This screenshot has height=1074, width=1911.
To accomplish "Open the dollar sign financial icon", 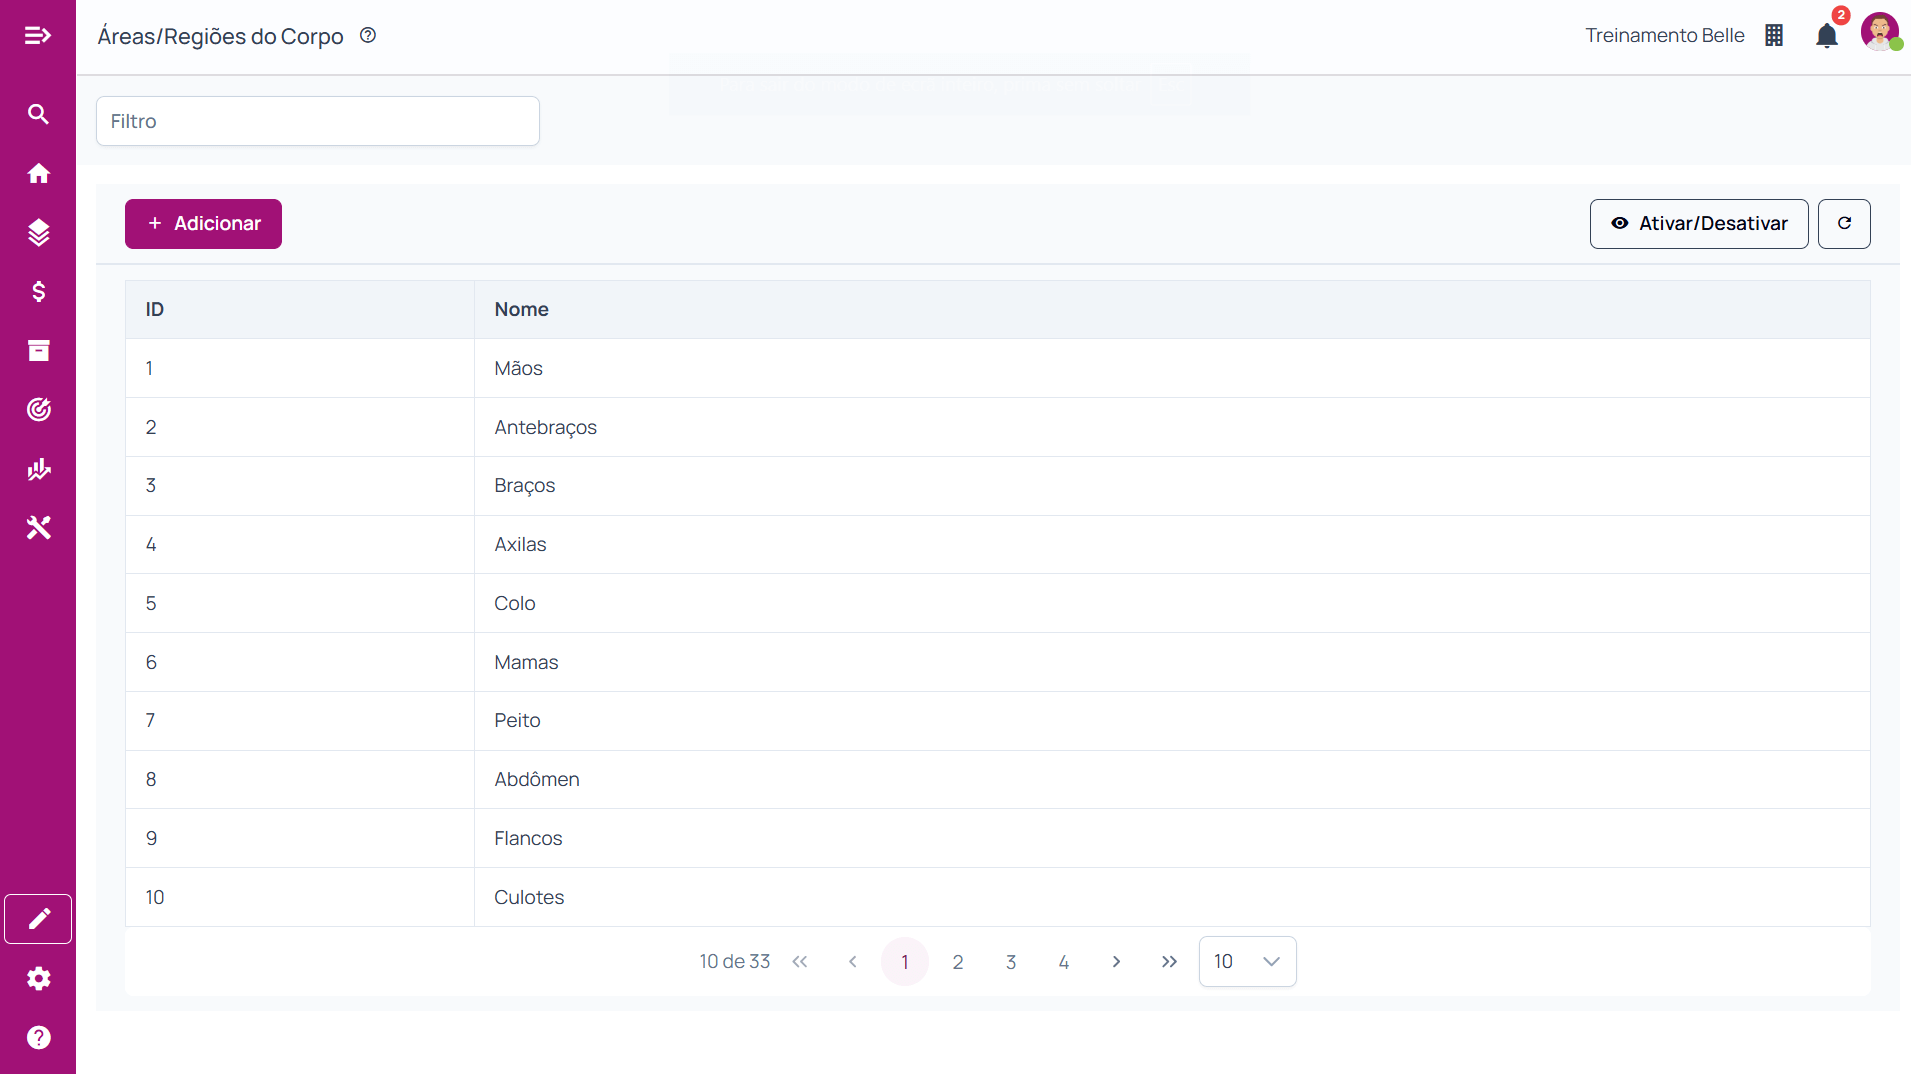I will point(38,291).
